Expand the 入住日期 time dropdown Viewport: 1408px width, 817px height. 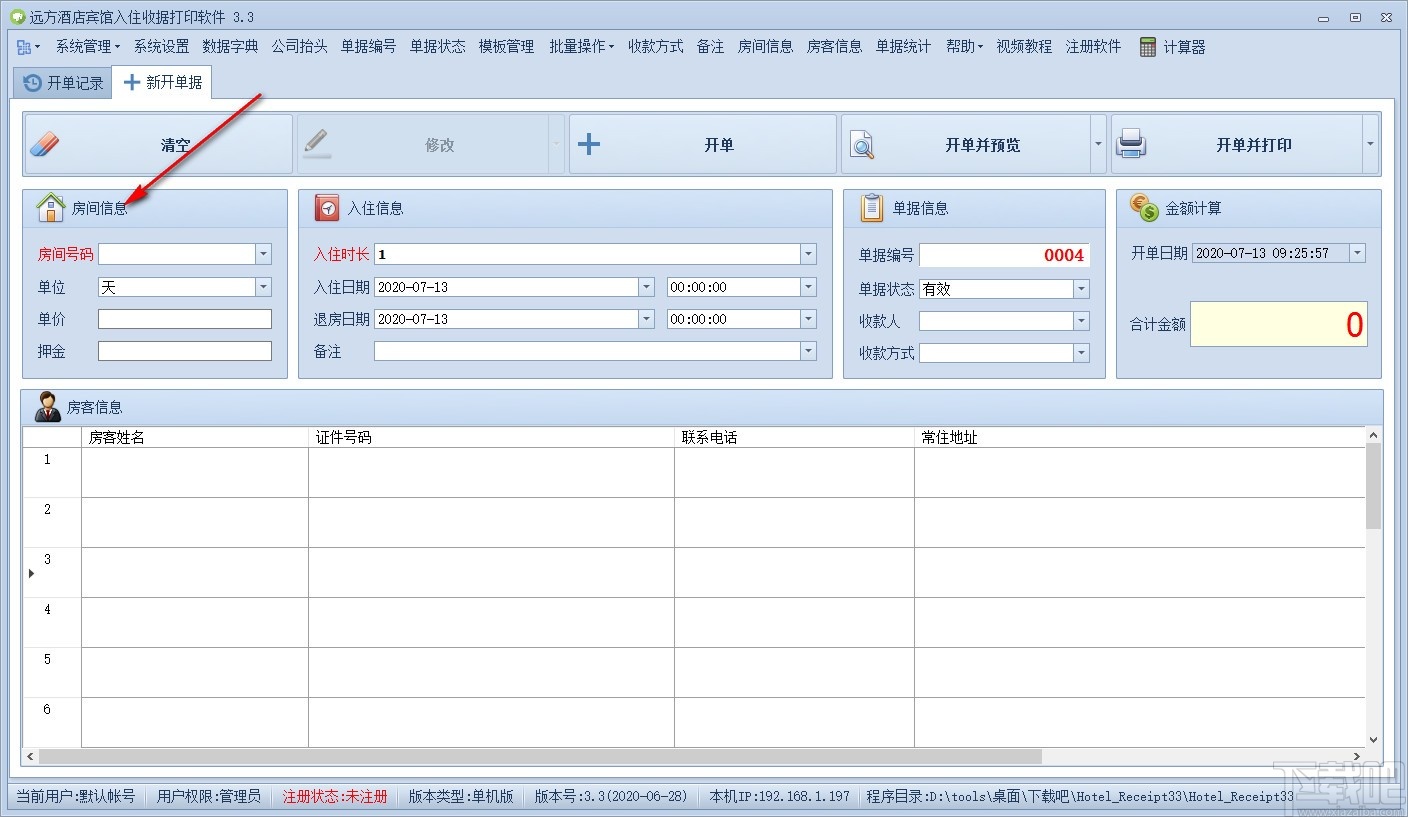pos(808,287)
